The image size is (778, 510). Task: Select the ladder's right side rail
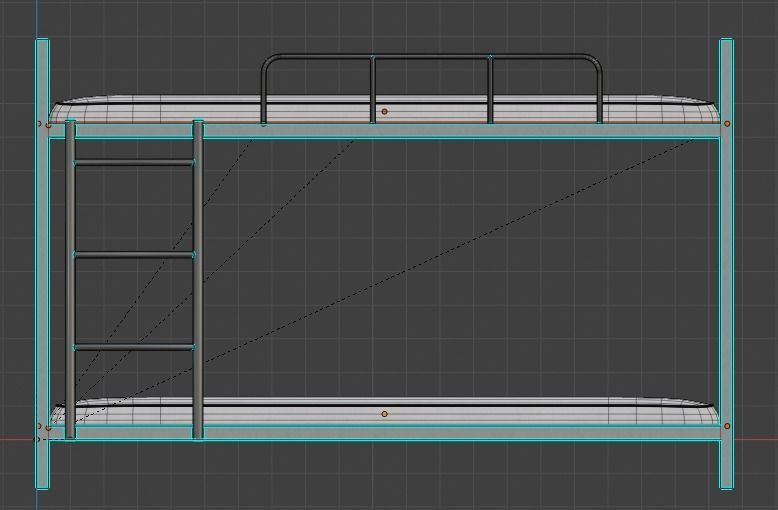[198, 279]
